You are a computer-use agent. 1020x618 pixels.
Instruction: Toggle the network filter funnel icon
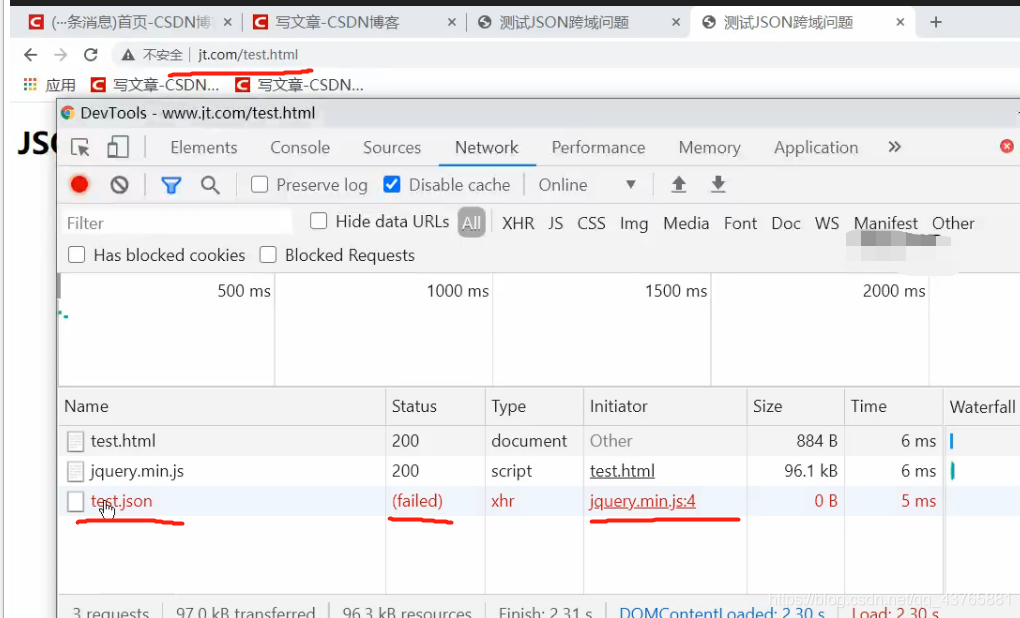pos(171,185)
